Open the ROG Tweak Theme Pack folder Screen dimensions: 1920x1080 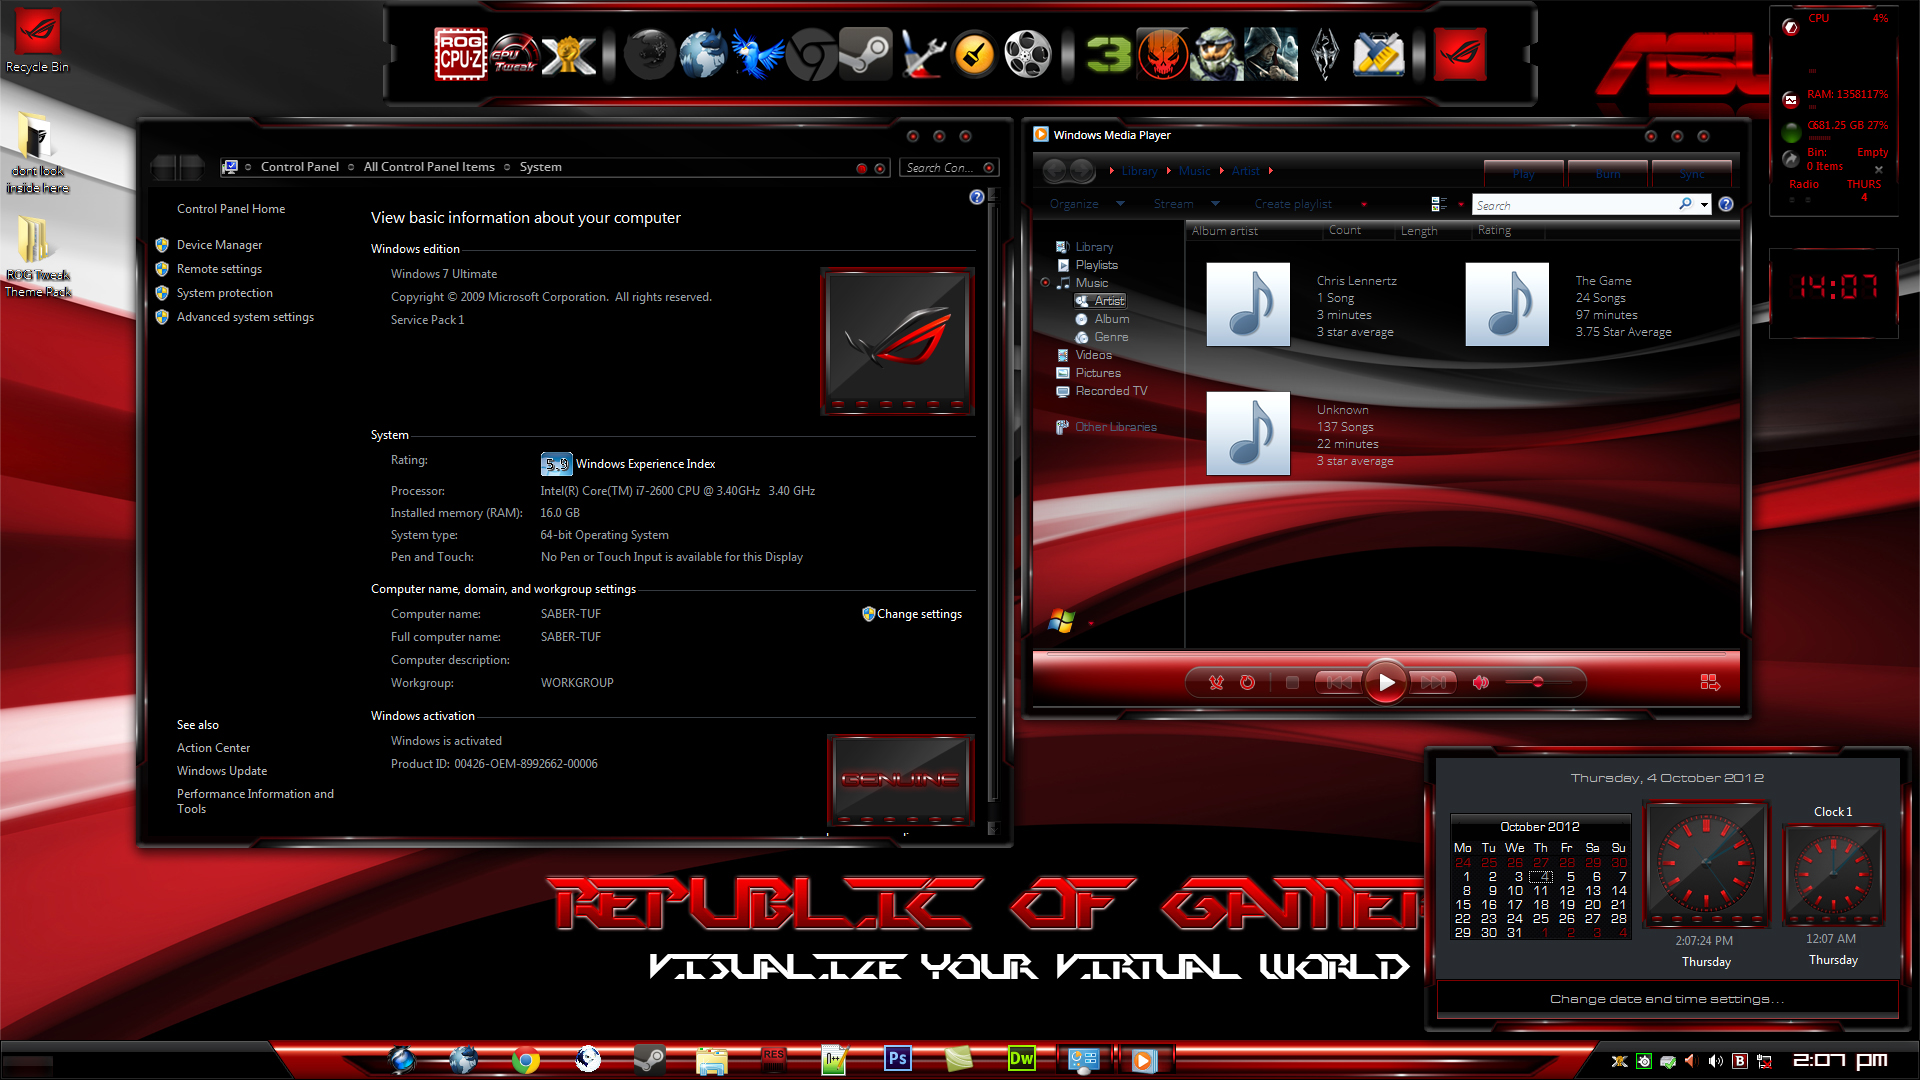click(x=37, y=256)
